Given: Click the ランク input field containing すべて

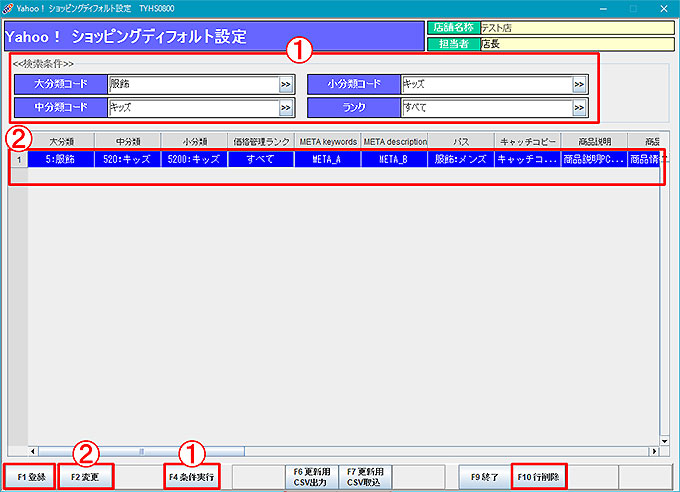Looking at the screenshot, I should pos(487,108).
